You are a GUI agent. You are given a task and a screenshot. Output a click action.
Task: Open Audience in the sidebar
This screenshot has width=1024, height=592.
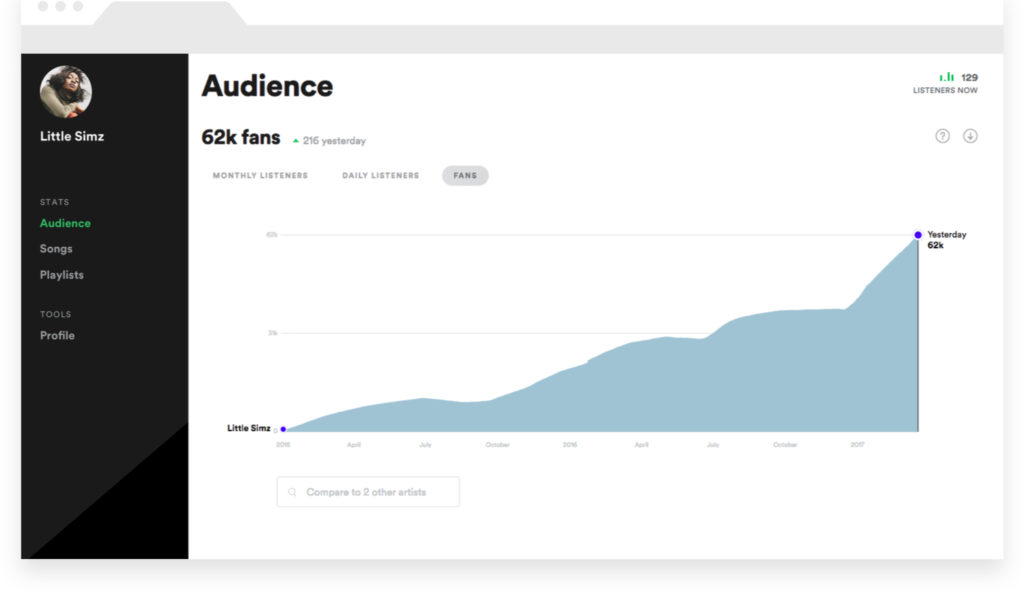click(x=65, y=223)
